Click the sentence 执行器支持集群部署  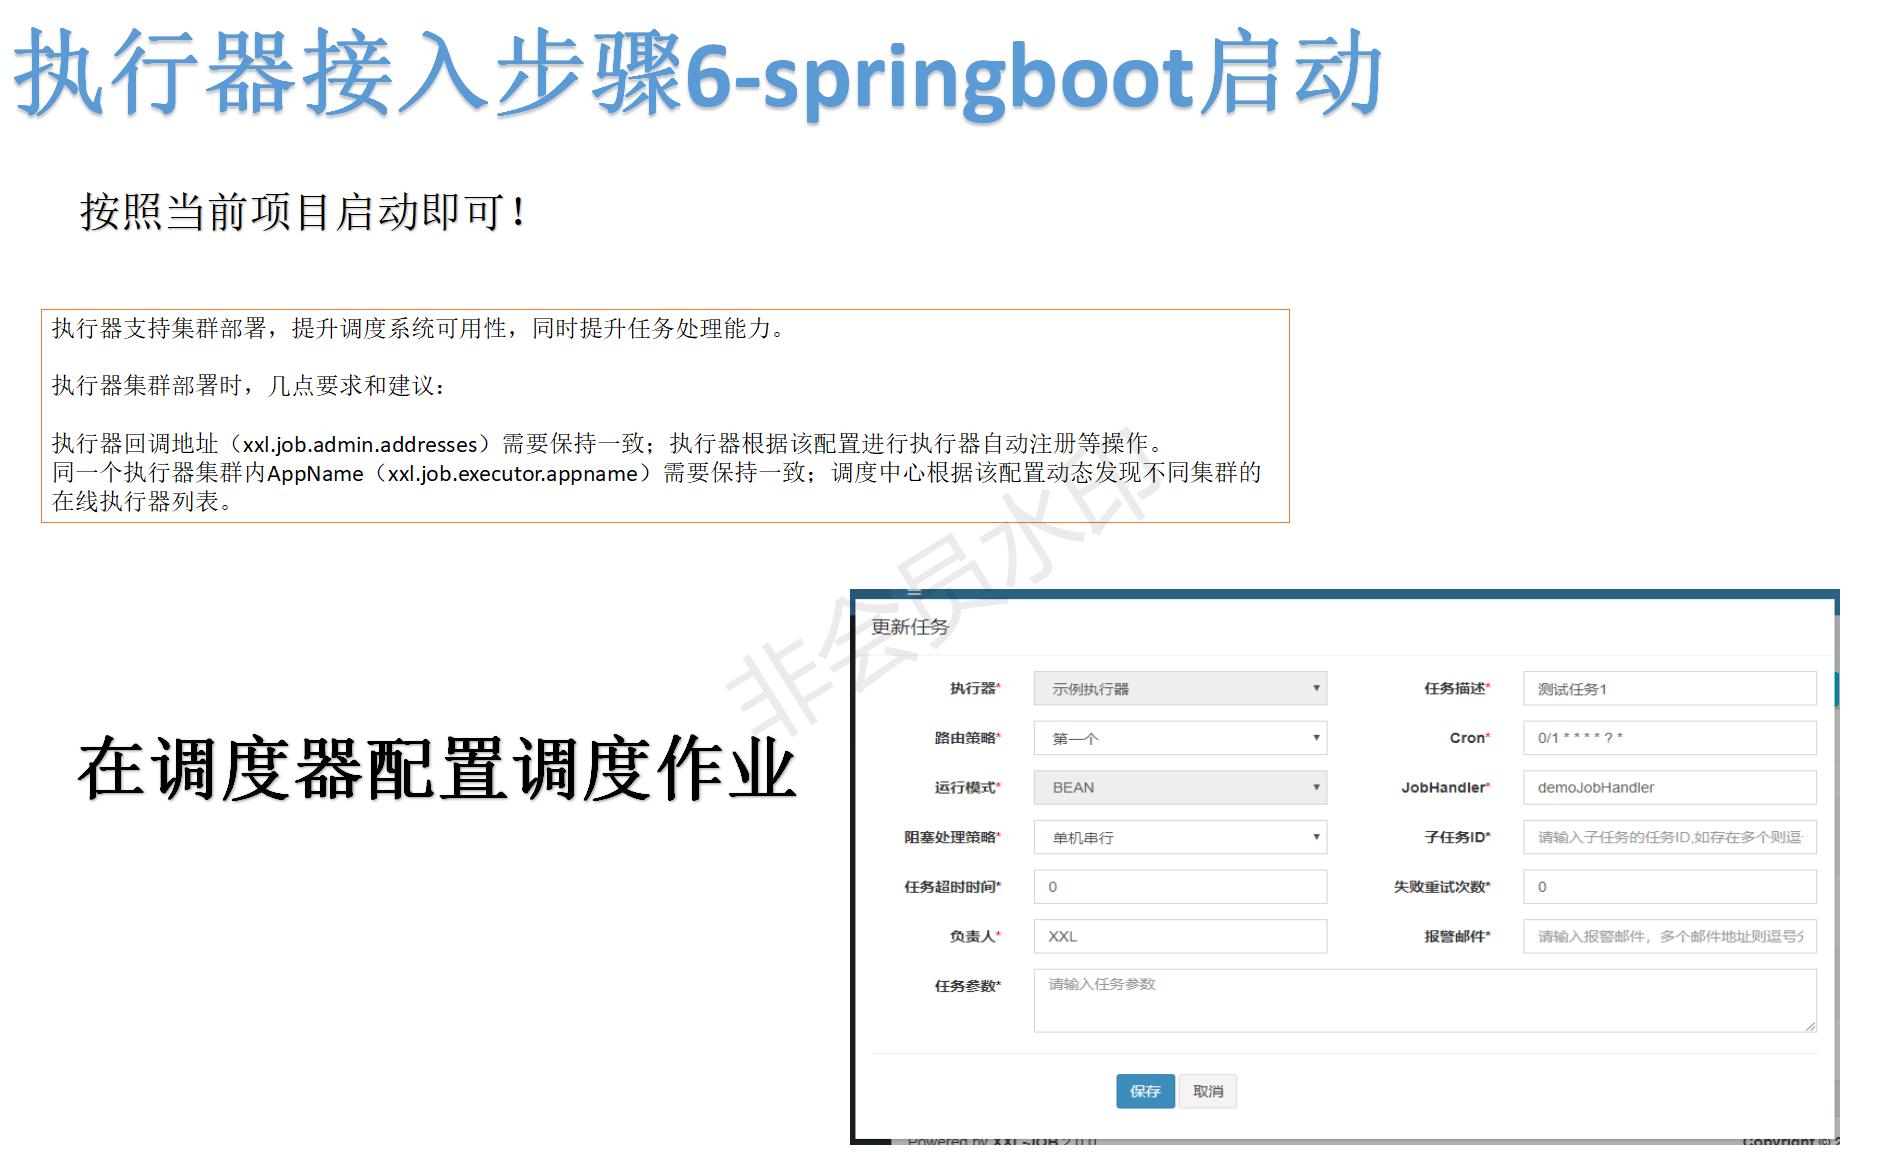point(160,328)
